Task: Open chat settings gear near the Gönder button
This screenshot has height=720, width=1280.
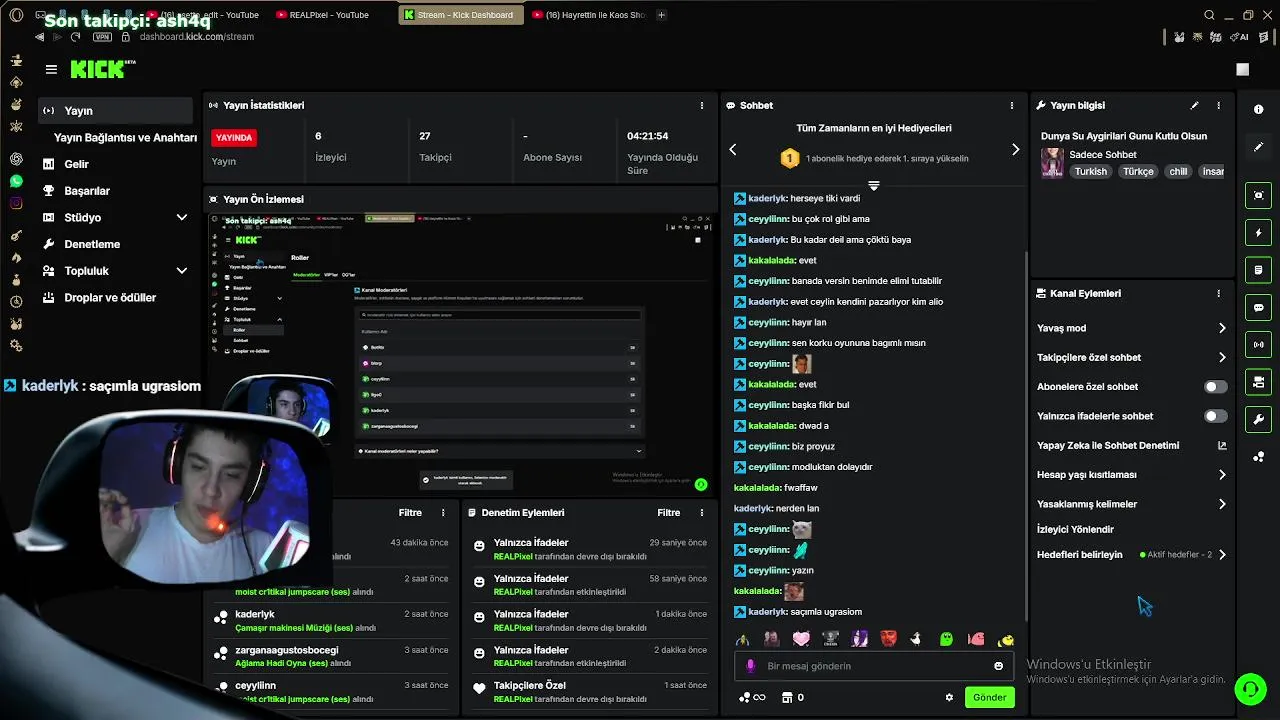Action: point(949,697)
